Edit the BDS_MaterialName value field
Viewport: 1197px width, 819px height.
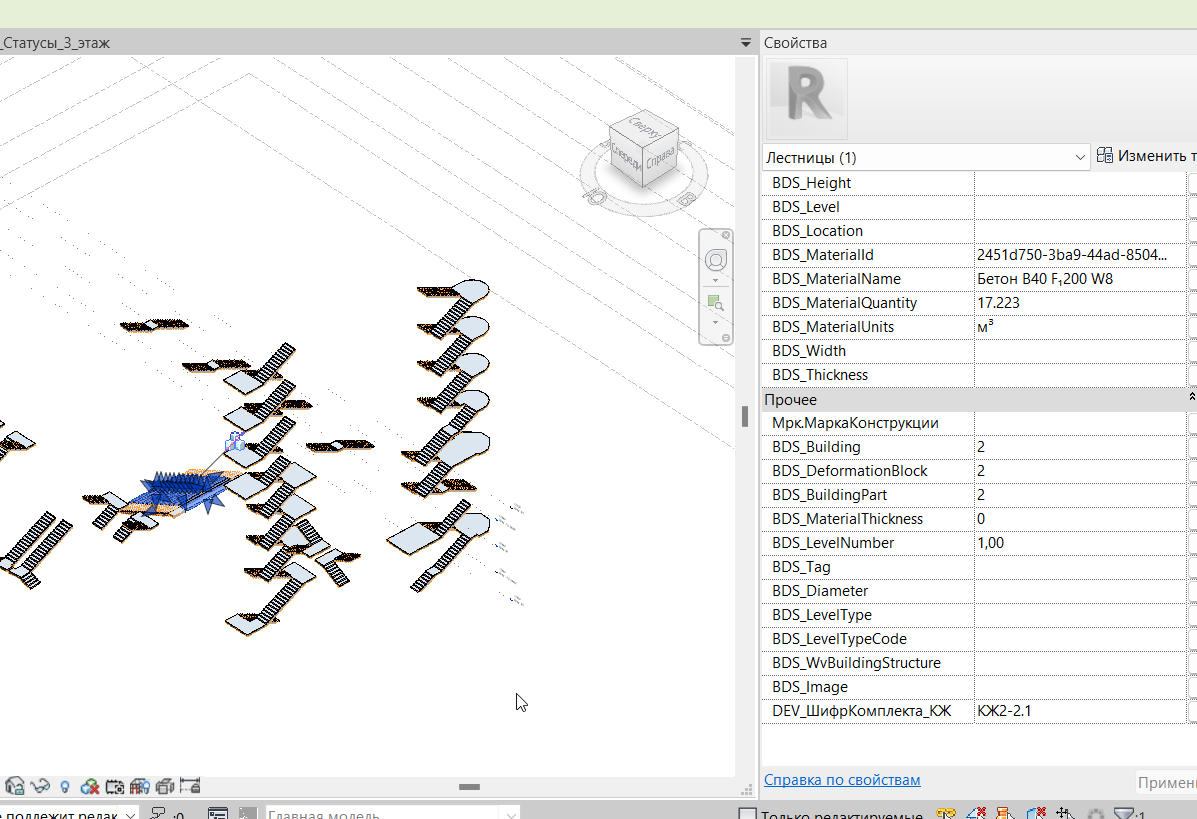point(1080,279)
